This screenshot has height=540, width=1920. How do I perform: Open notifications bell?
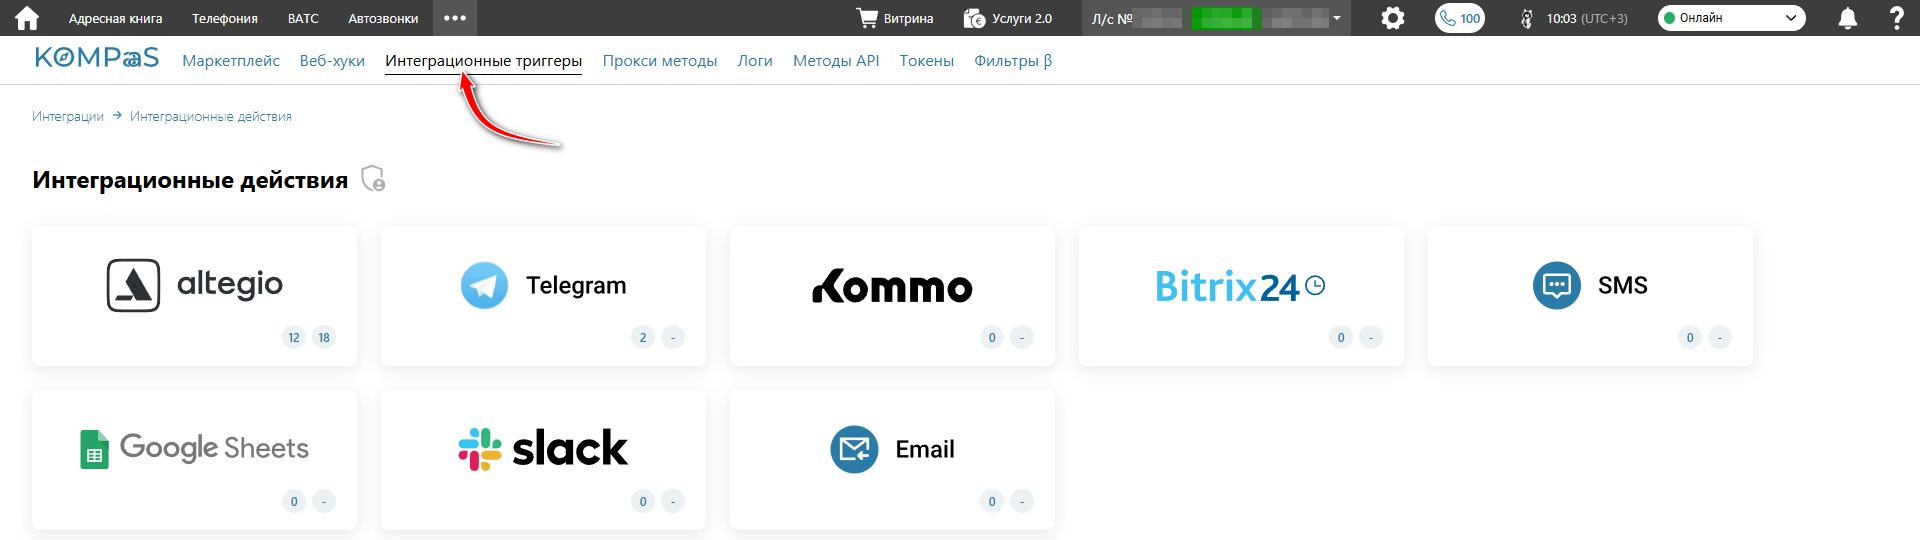(x=1848, y=18)
